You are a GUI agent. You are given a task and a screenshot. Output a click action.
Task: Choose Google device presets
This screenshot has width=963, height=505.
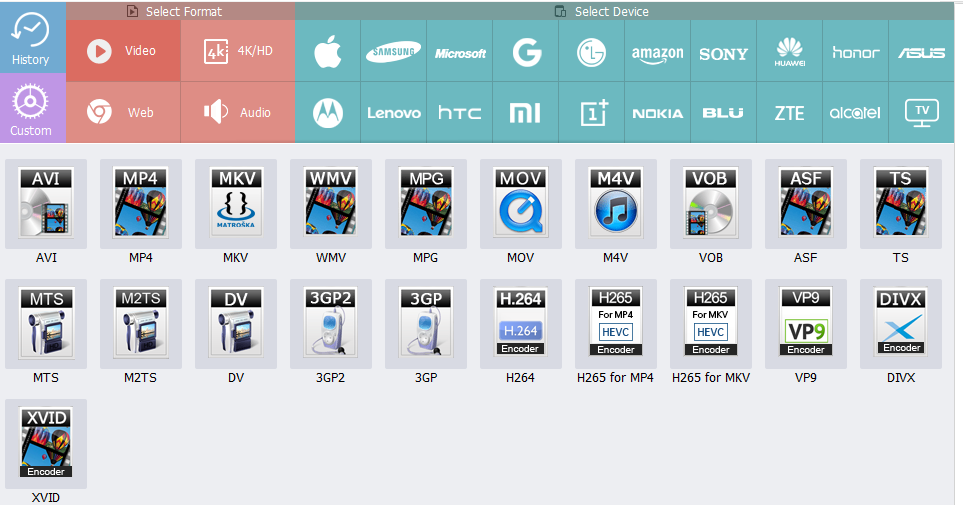tap(526, 51)
